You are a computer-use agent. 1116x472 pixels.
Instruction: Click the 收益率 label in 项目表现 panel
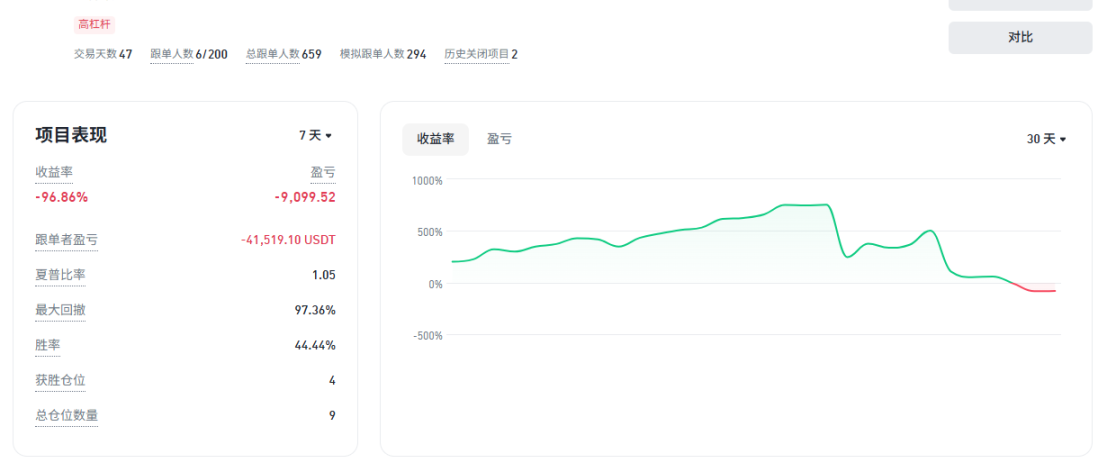[x=54, y=172]
